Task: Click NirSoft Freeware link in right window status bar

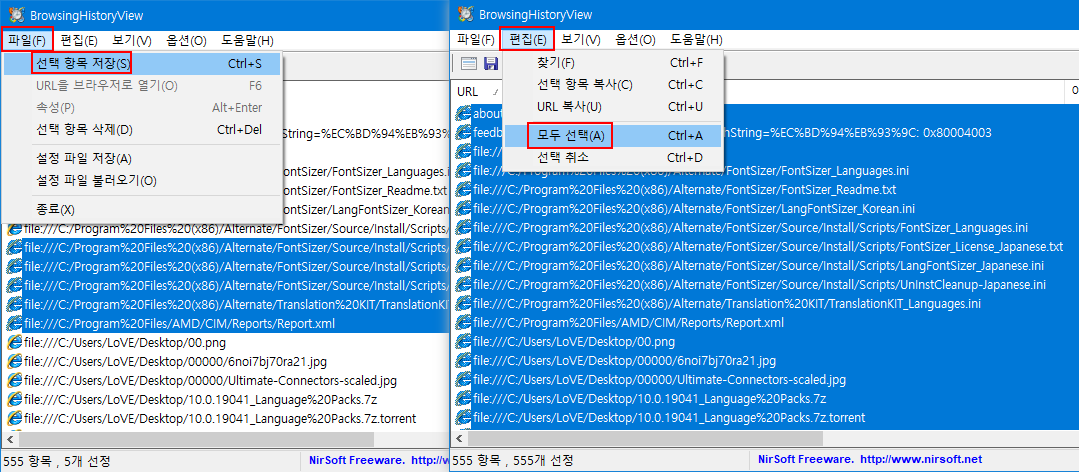Action: pyautogui.click(x=870, y=460)
